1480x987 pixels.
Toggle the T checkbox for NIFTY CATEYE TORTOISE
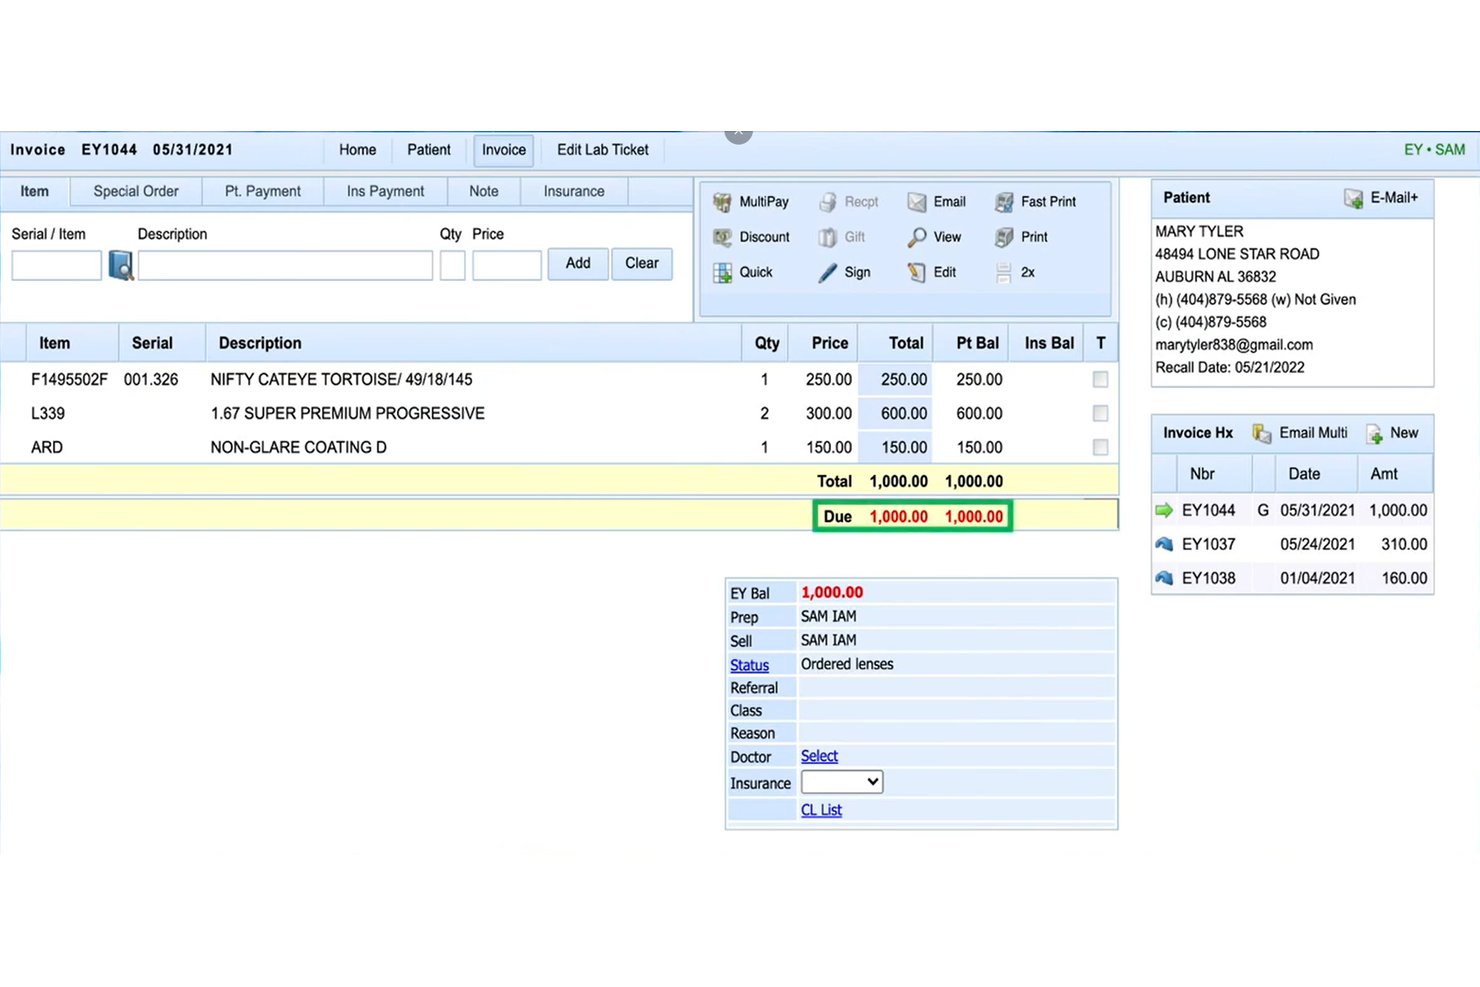1100,379
